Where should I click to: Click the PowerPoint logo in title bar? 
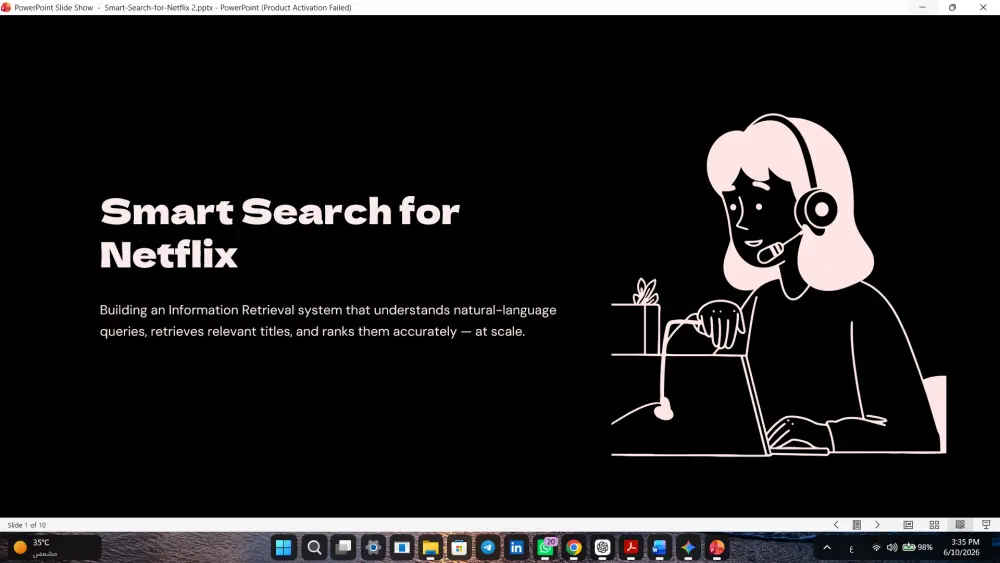[x=6, y=8]
